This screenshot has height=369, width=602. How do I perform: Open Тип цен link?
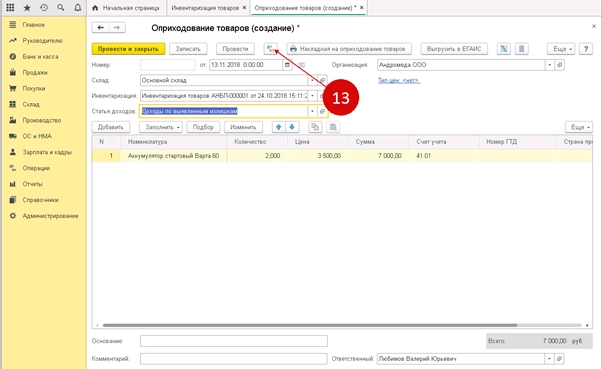click(x=399, y=80)
